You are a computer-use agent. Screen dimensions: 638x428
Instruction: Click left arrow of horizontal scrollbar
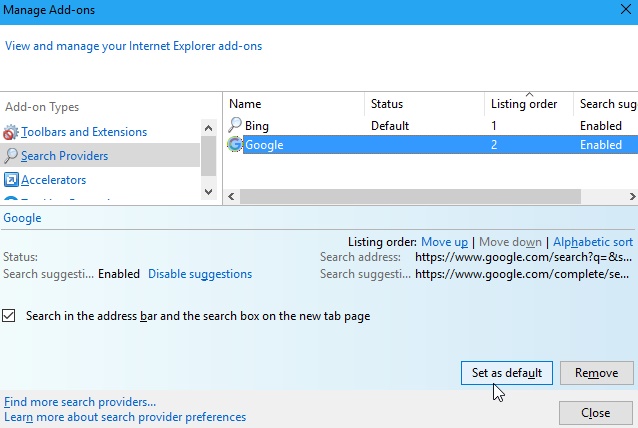(231, 197)
